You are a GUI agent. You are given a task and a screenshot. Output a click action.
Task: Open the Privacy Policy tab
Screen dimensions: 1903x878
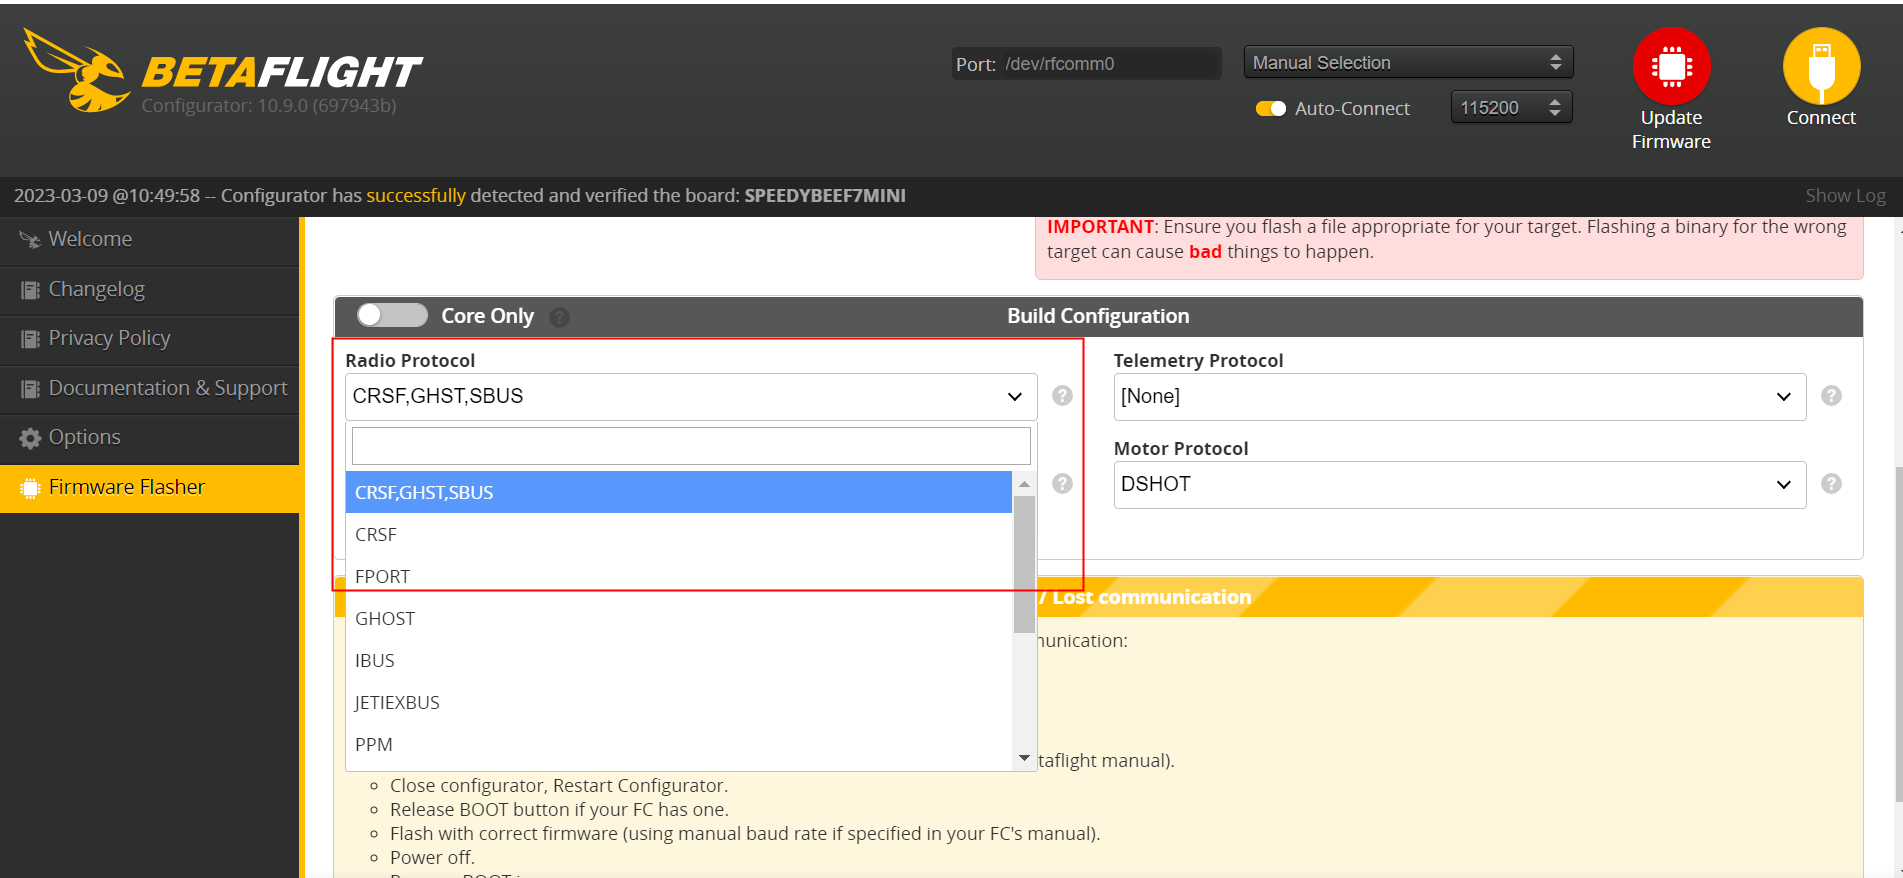(150, 339)
